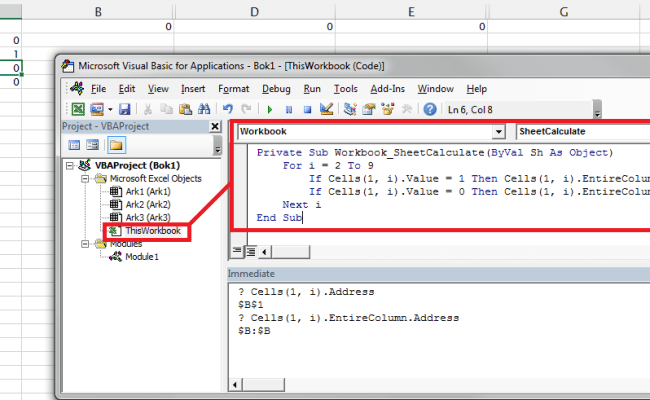This screenshot has height=400, width=650.
Task: Open the Debug menu
Action: (x=276, y=89)
